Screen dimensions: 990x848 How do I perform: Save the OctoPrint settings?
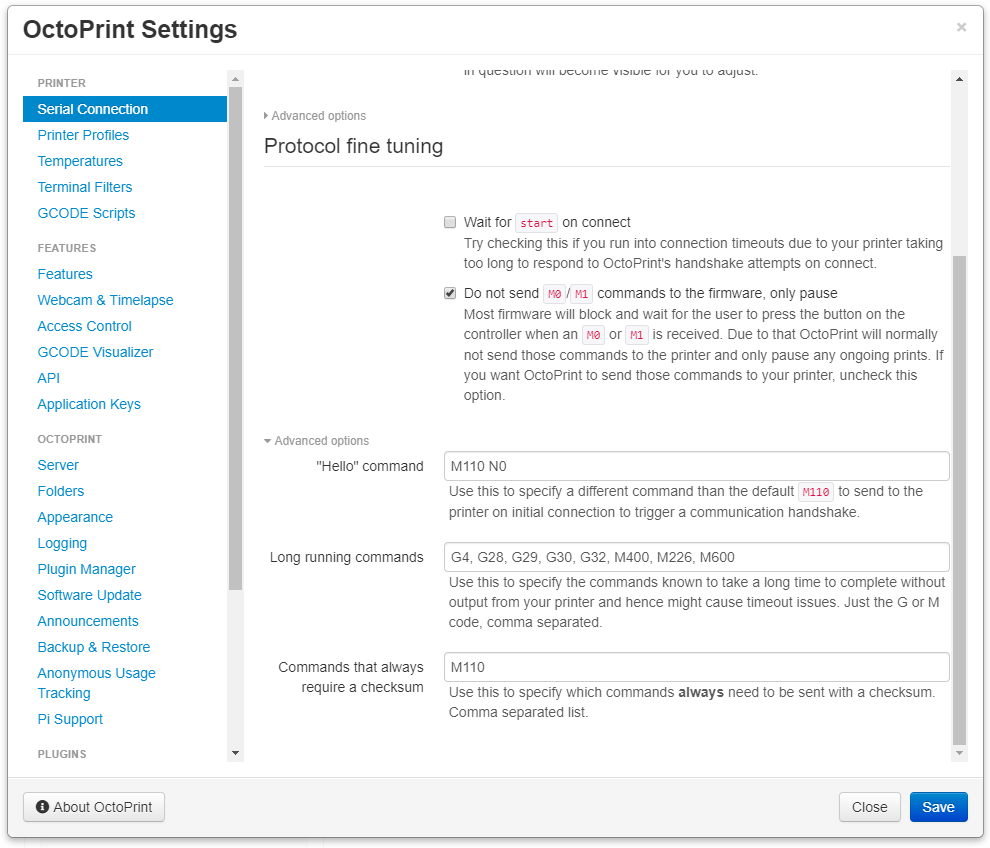pyautogui.click(x=937, y=807)
